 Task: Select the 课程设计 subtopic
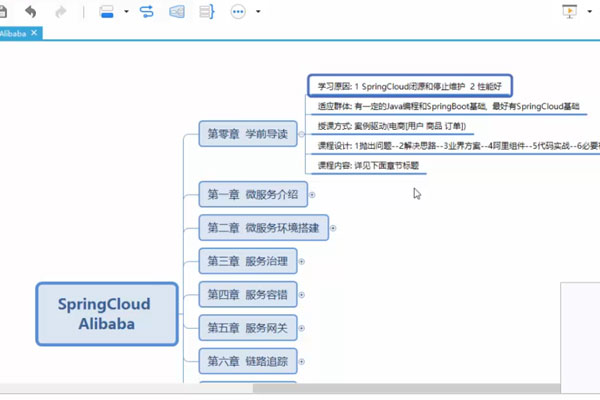tap(457, 146)
